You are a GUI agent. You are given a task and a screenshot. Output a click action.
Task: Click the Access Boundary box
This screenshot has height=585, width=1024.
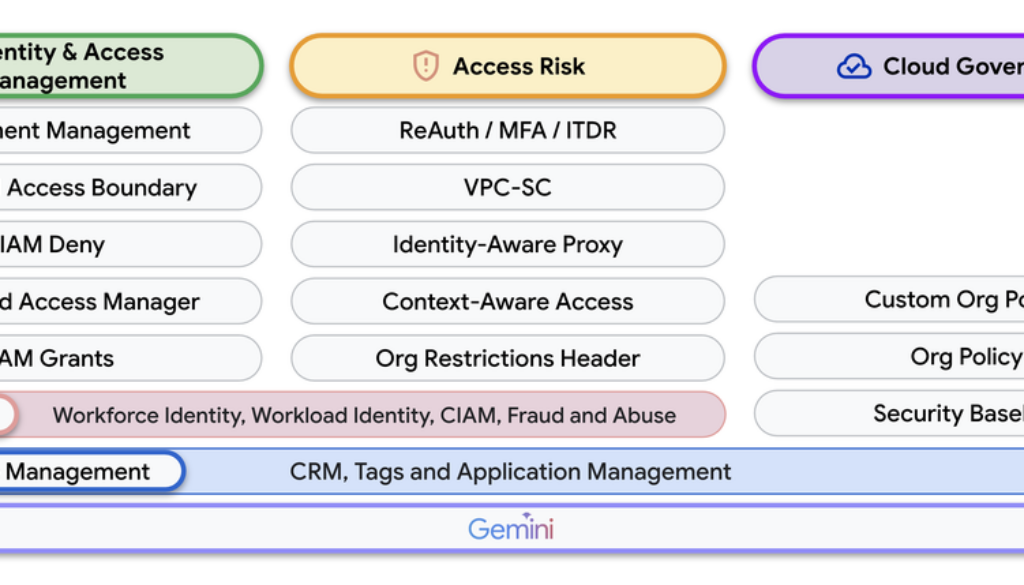click(x=110, y=188)
